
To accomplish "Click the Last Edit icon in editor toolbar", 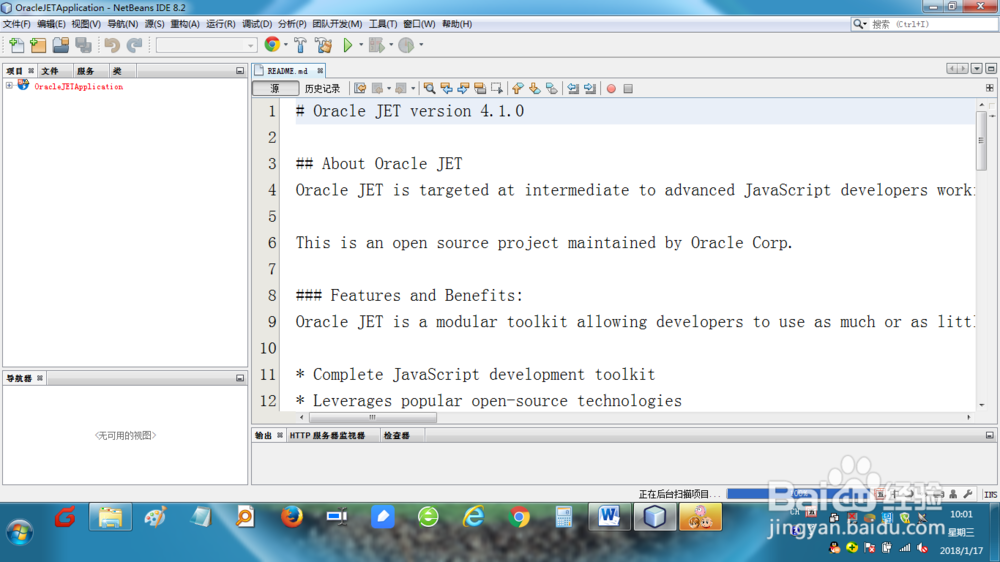I will coord(360,89).
